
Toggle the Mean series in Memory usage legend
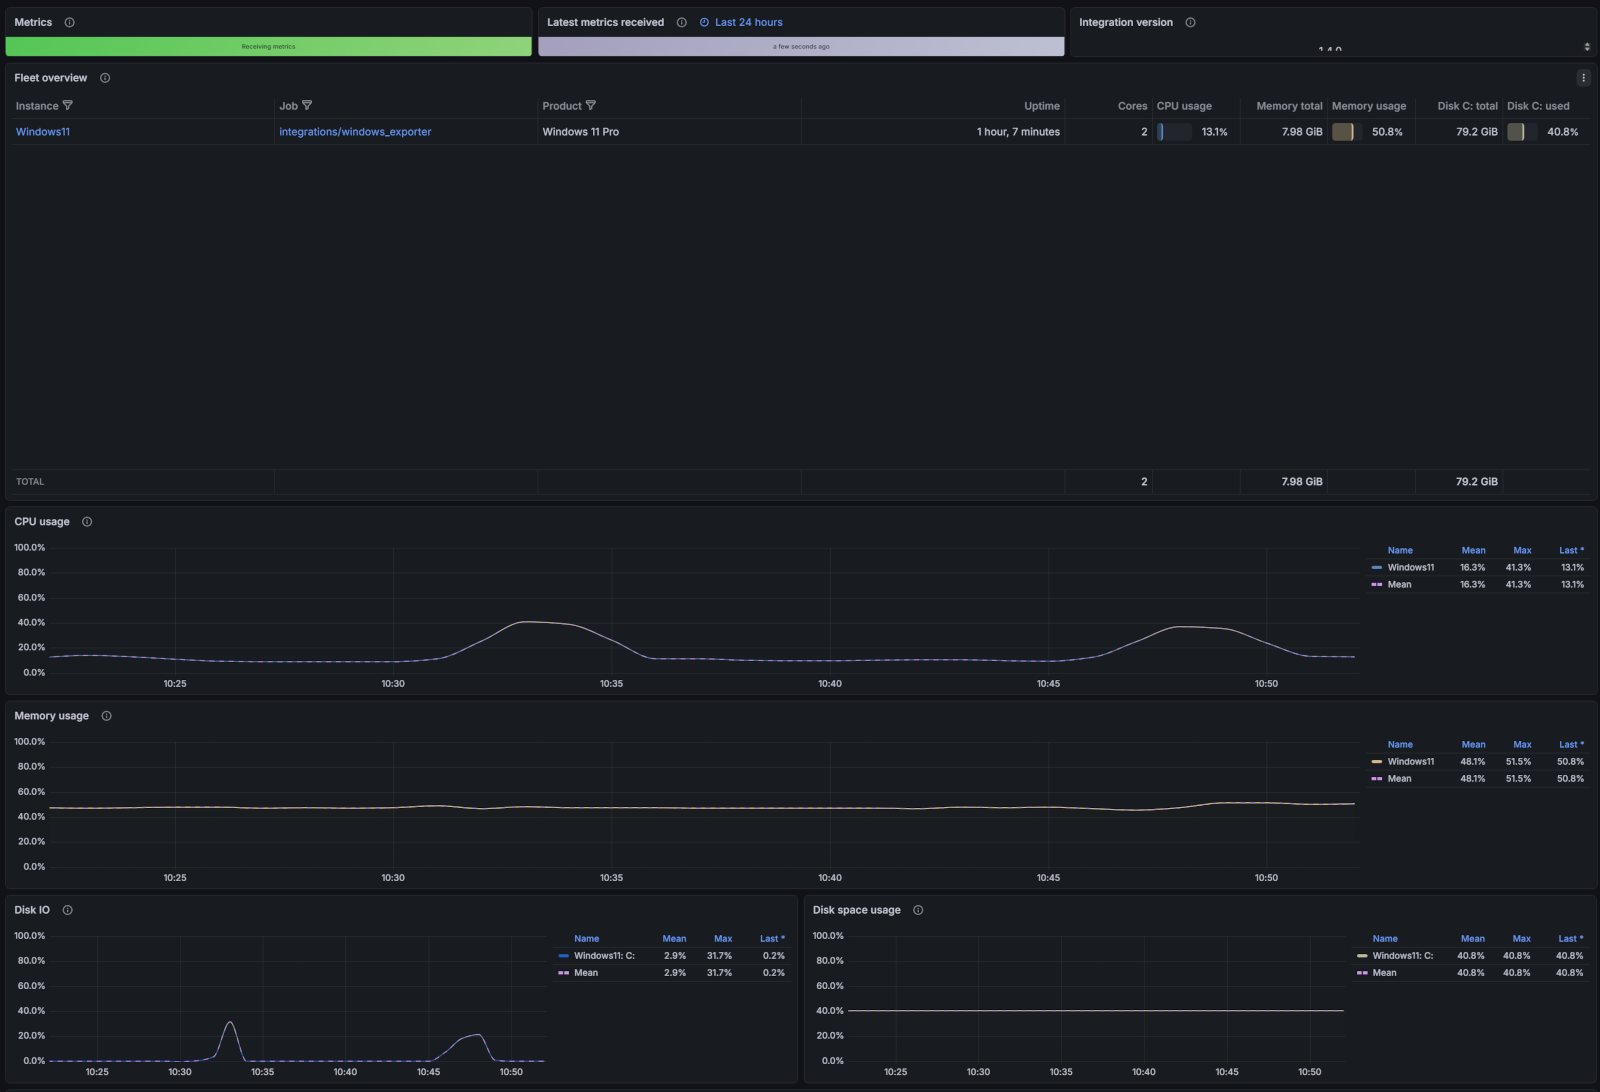pyautogui.click(x=1399, y=778)
